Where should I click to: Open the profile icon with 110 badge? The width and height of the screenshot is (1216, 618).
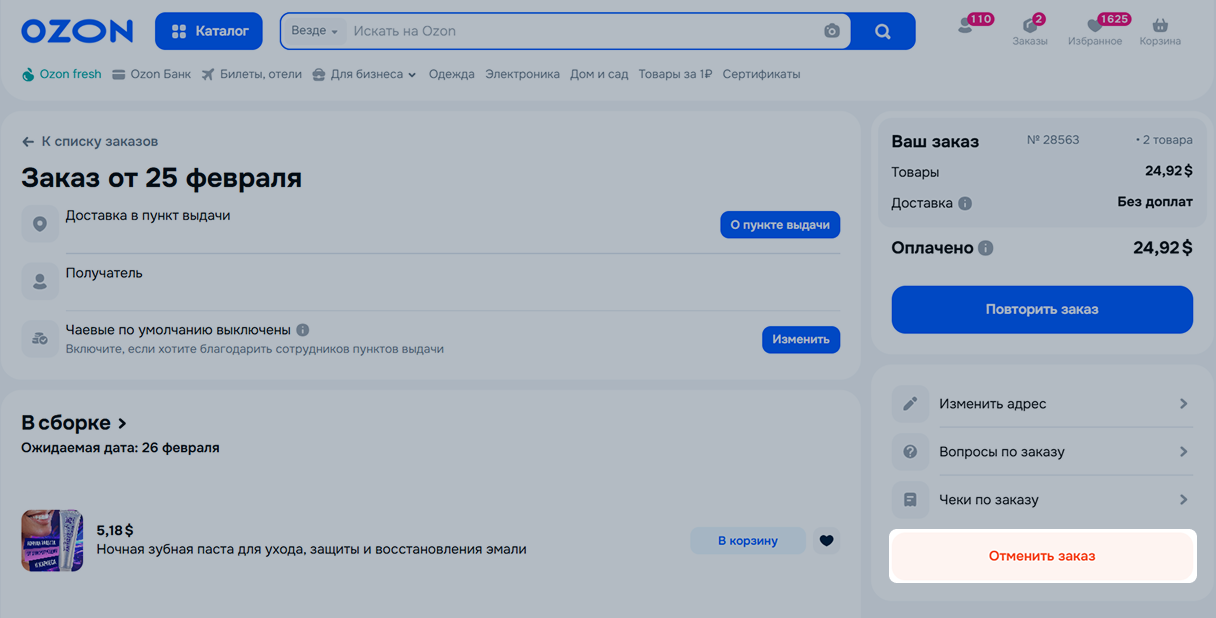click(x=966, y=27)
